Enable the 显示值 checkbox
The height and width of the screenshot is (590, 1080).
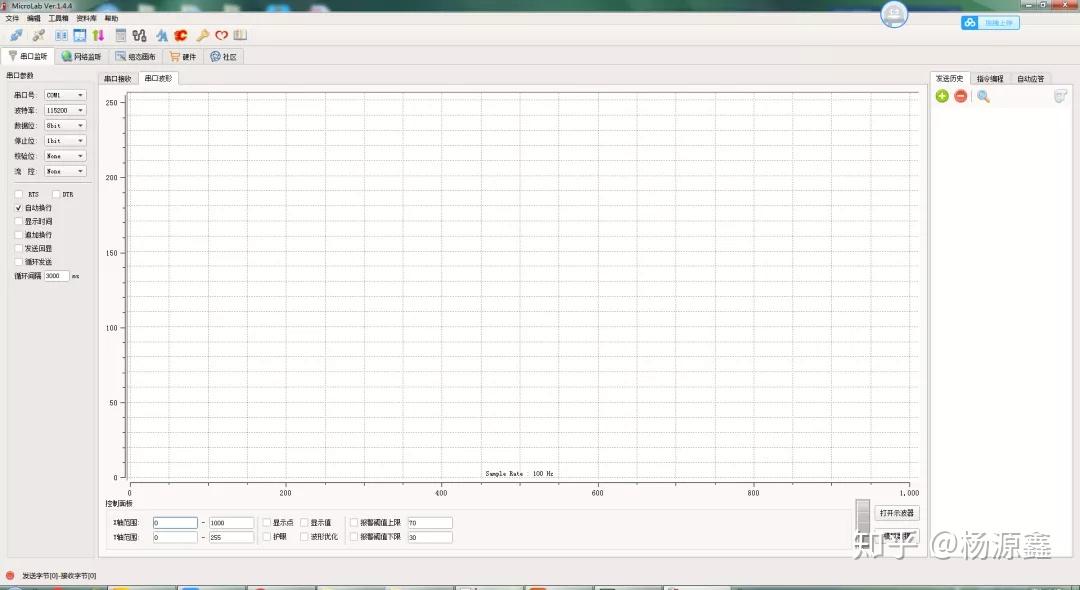(x=304, y=523)
